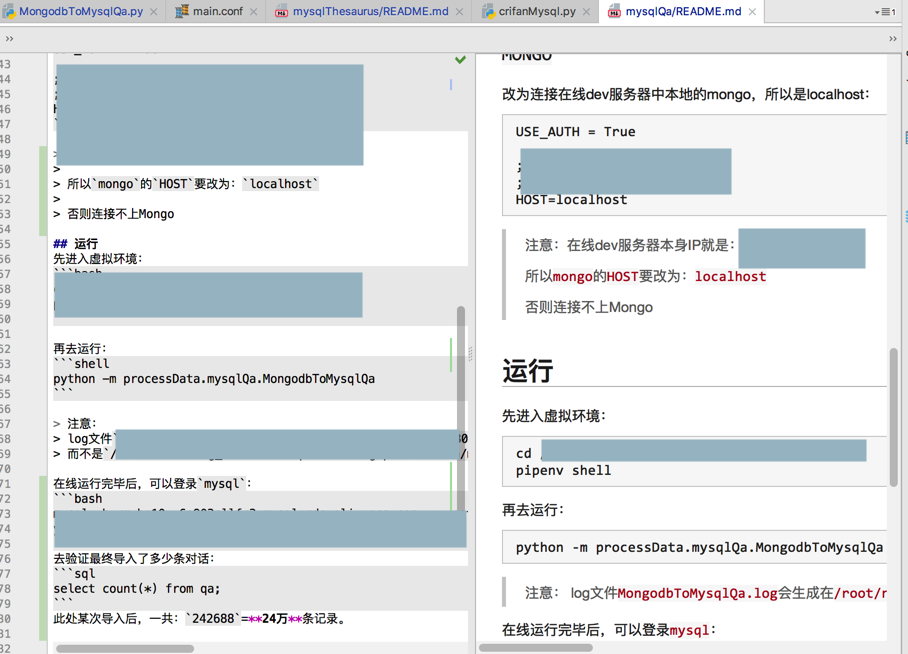Click the '否则连接不上Mongo' line in editor
Image resolution: width=908 pixels, height=654 pixels.
point(114,214)
